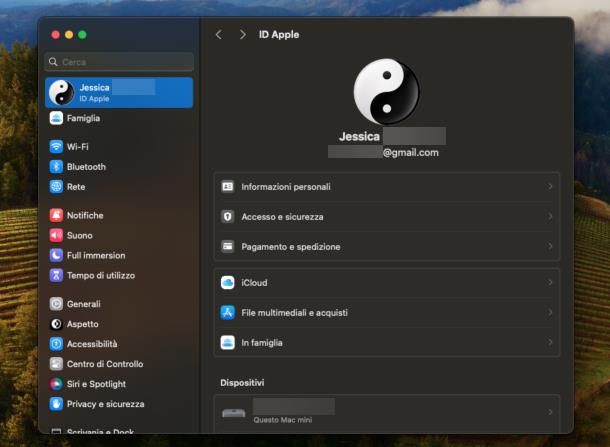This screenshot has width=610, height=447.
Task: Open the Rete globe icon
Action: [x=56, y=187]
